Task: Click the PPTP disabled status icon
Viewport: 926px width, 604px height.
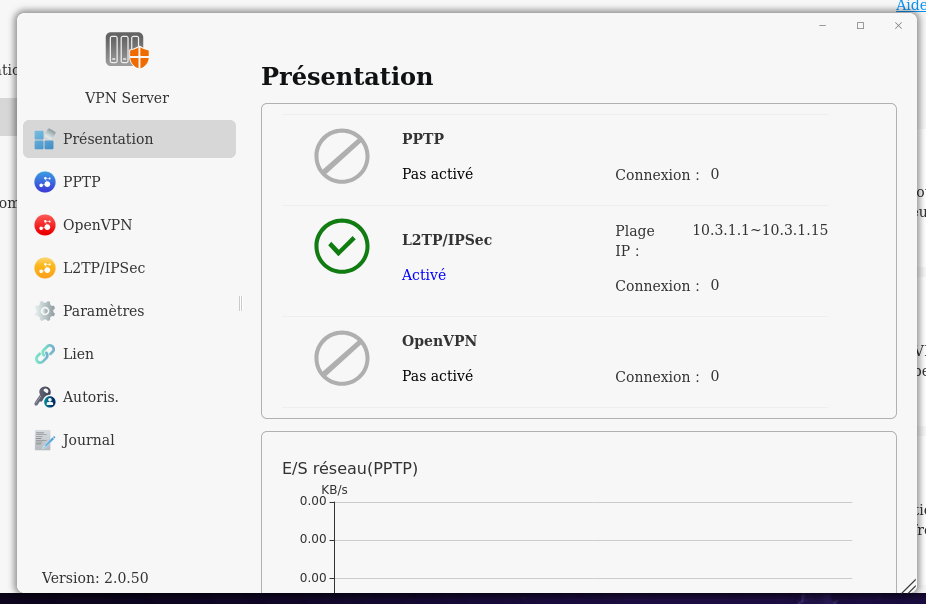Action: coord(342,156)
